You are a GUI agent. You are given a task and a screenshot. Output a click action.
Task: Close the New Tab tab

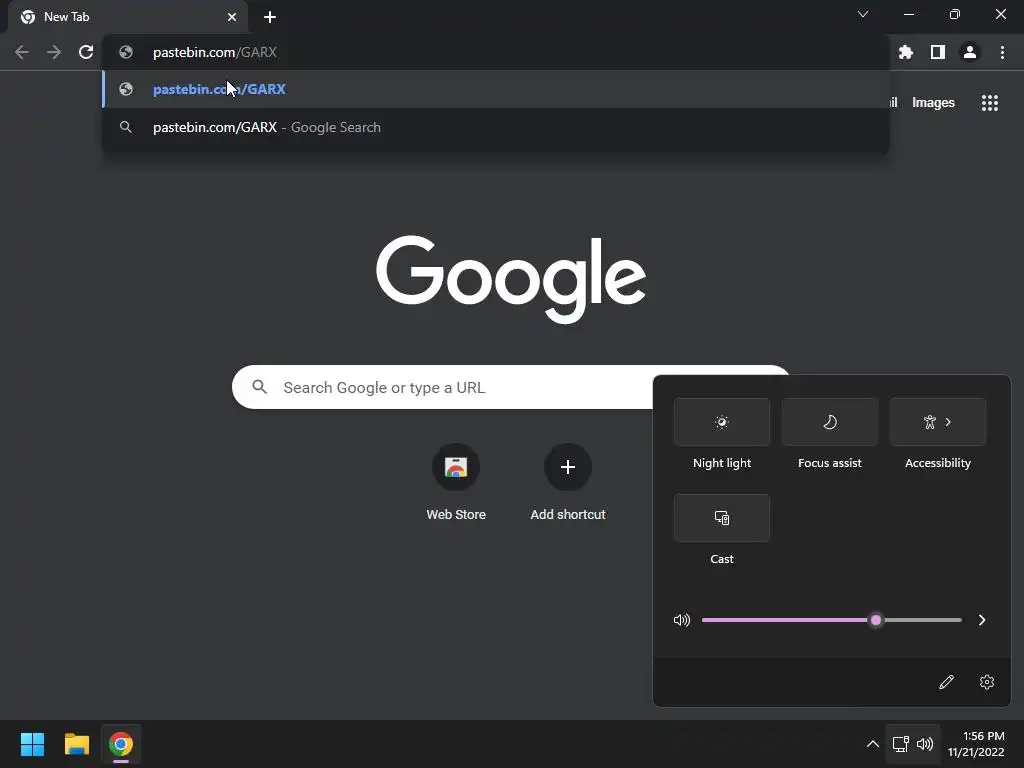(232, 17)
